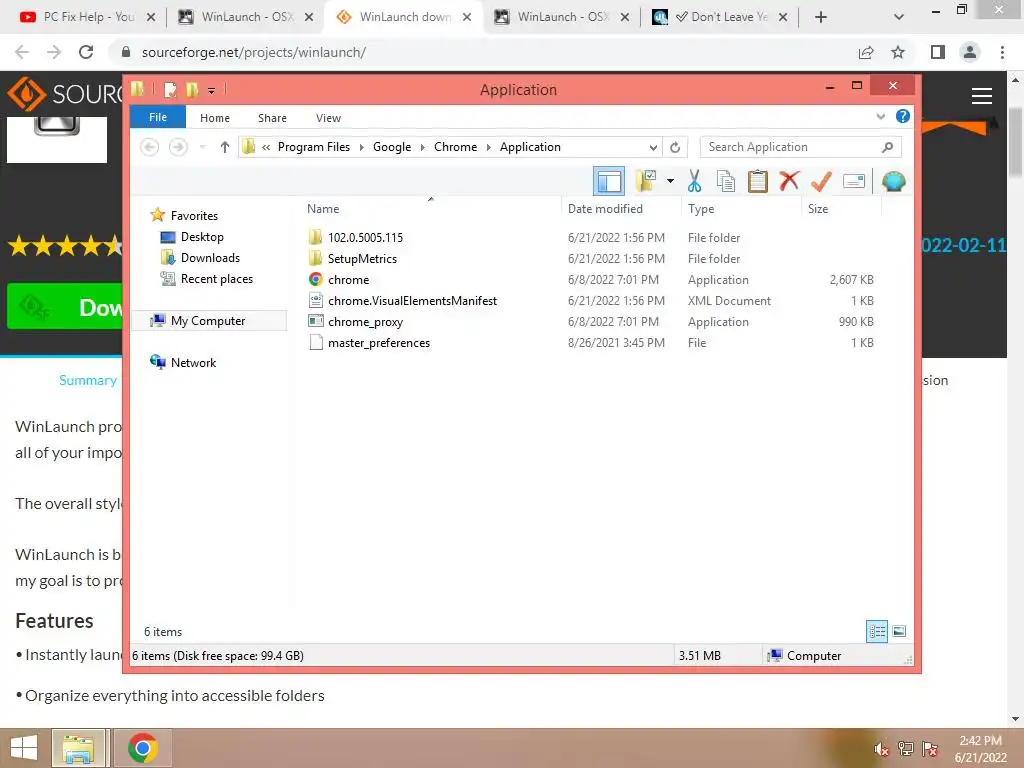Viewport: 1024px width, 768px height.
Task: Toggle the navigation pane layout button
Action: click(609, 182)
